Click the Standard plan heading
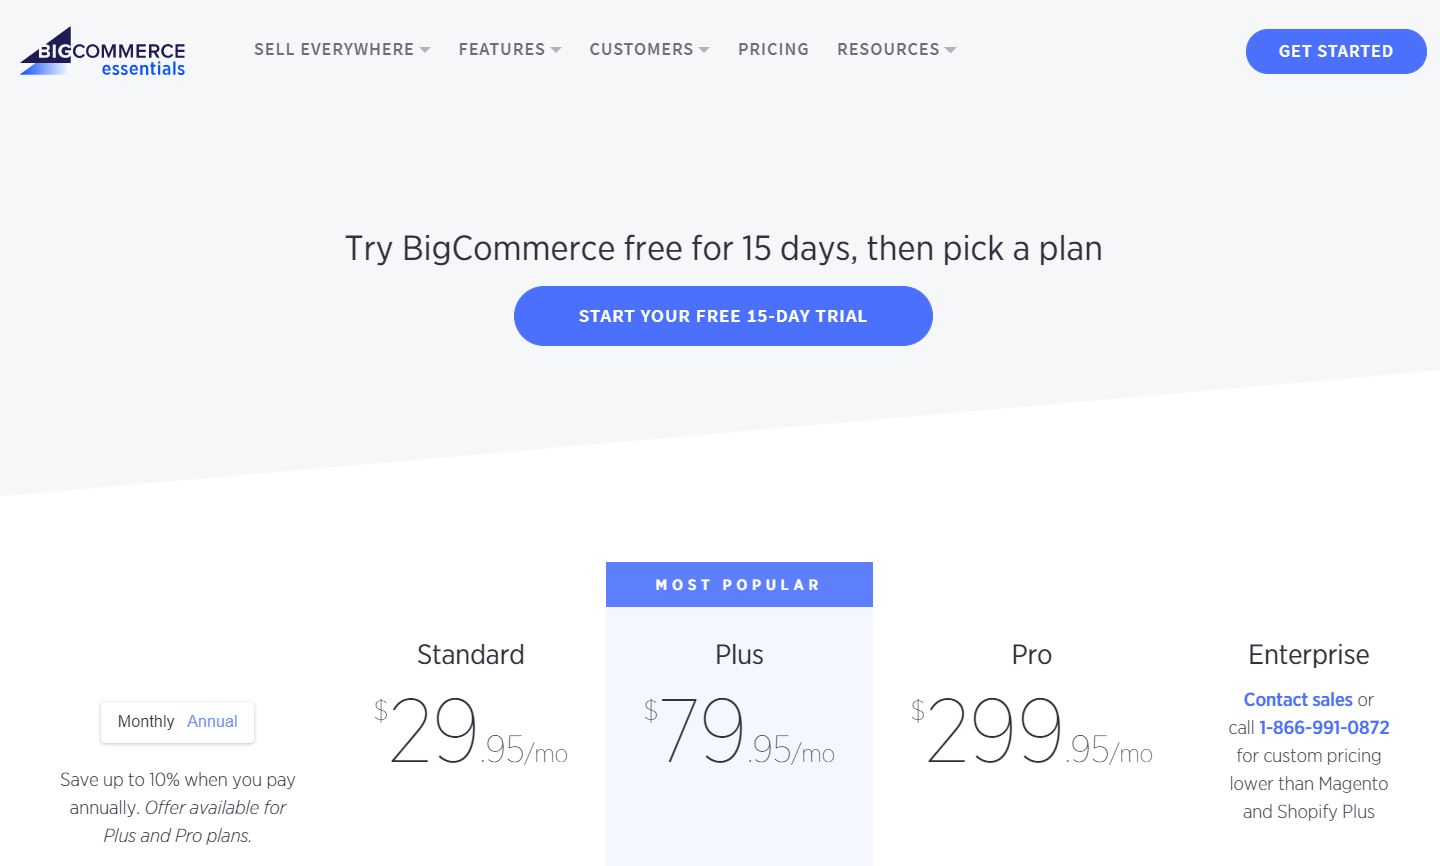1440x866 pixels. [470, 655]
